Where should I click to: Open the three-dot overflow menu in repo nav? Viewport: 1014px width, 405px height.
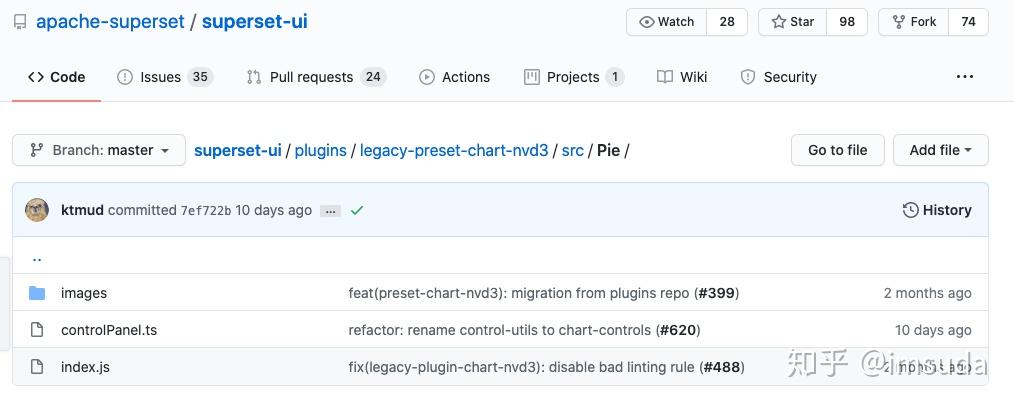965,77
